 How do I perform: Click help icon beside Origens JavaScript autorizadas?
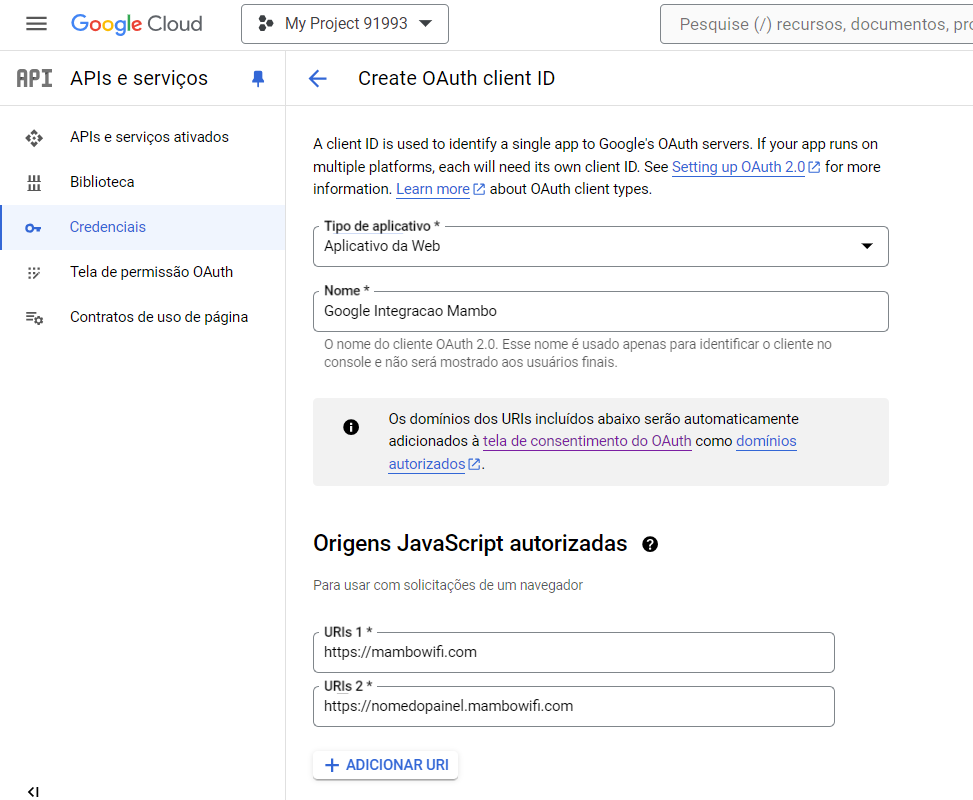pos(650,544)
